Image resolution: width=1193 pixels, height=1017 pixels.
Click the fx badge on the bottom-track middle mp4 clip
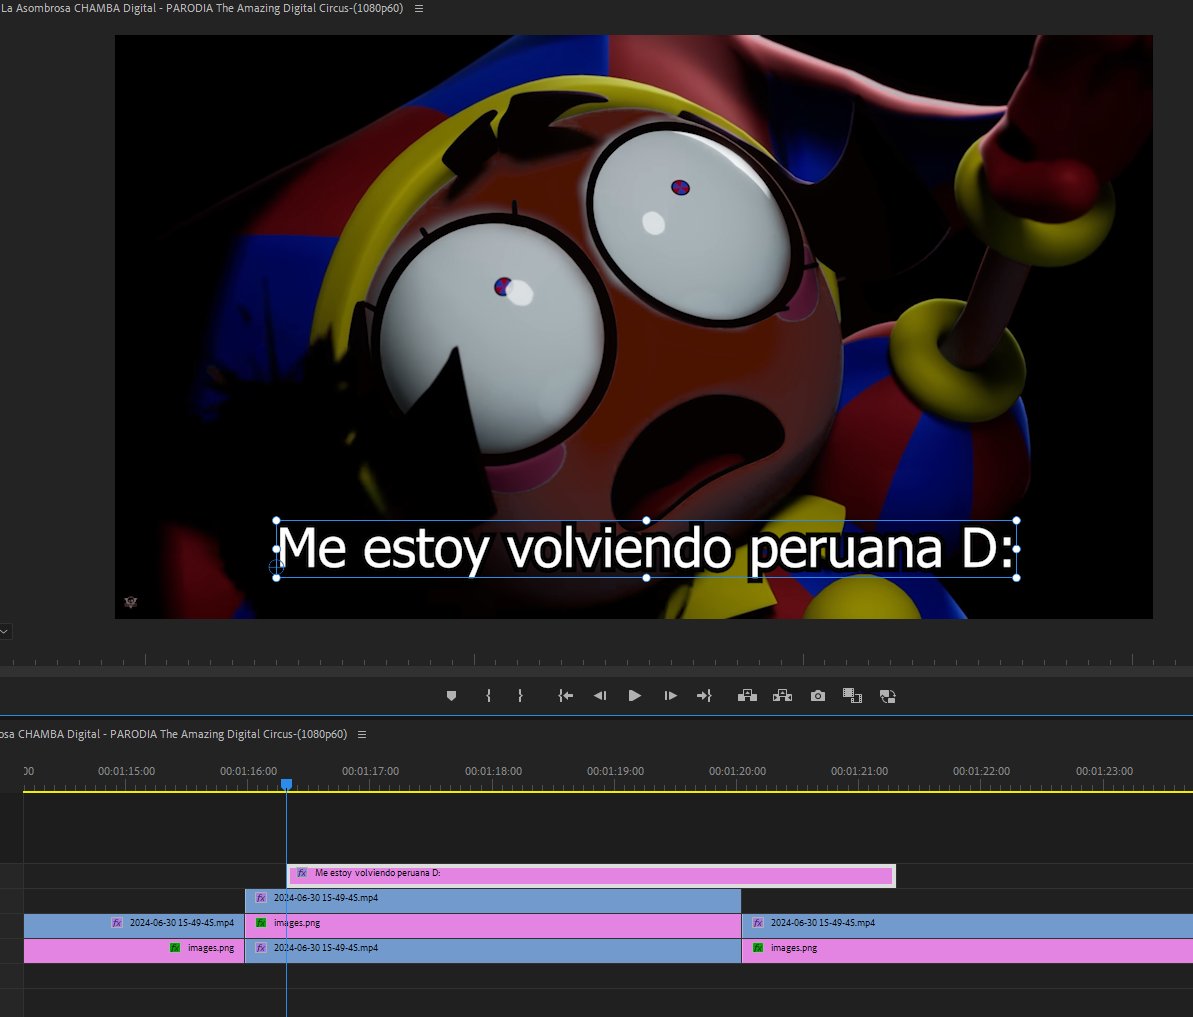point(261,948)
